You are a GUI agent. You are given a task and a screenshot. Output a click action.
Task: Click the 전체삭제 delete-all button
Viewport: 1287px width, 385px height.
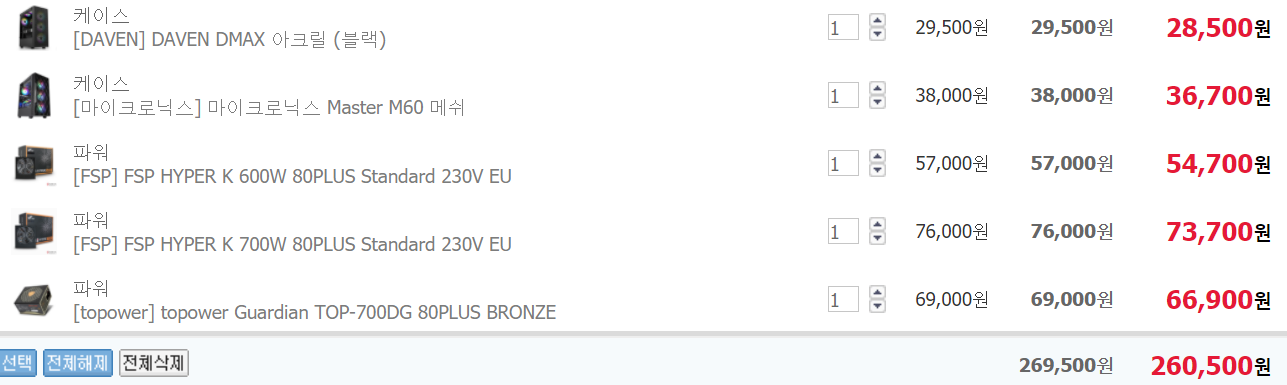click(154, 363)
